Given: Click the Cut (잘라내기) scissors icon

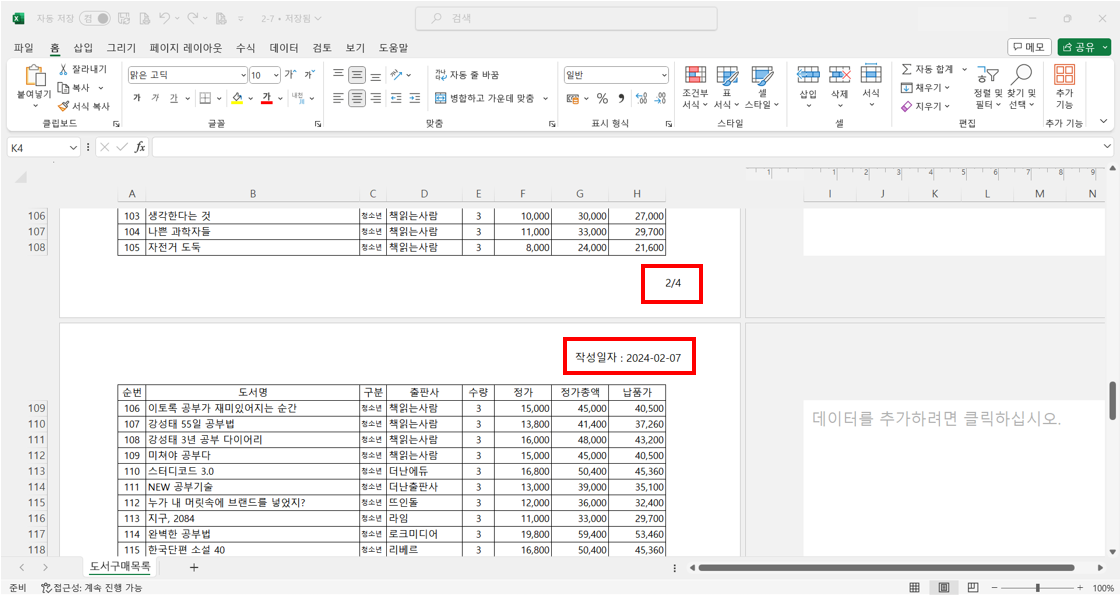Looking at the screenshot, I should tap(63, 69).
